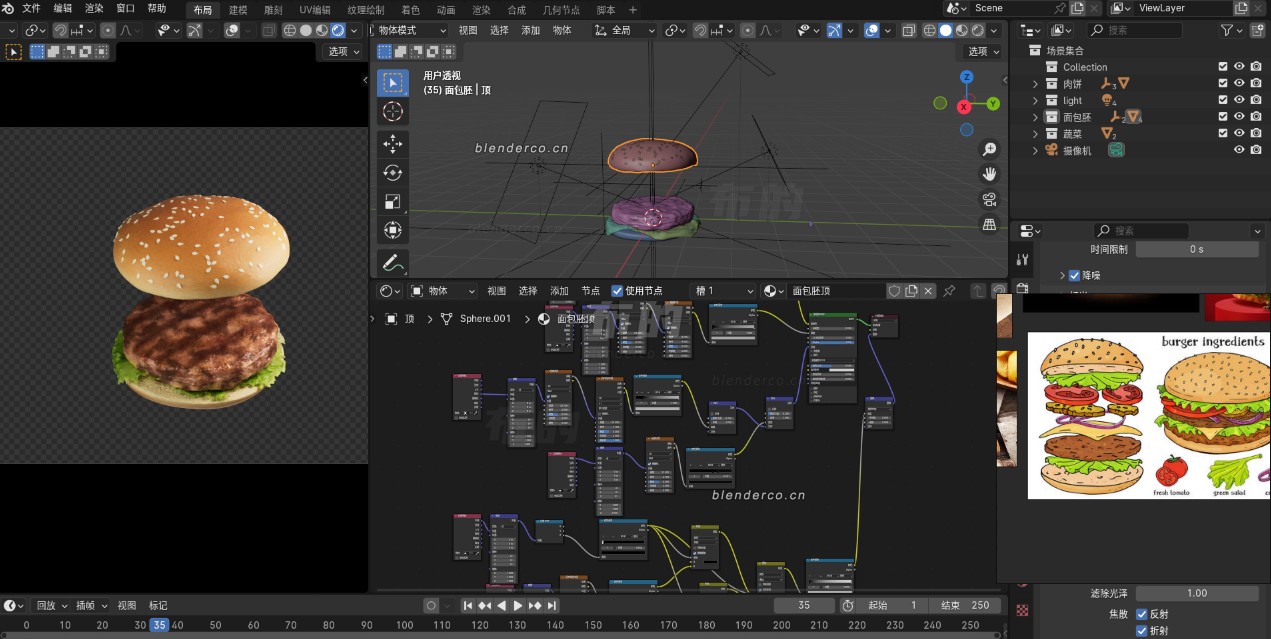Viewport: 1271px width, 639px height.
Task: Open the 选项 dropdown in the right viewport
Action: (x=983, y=51)
